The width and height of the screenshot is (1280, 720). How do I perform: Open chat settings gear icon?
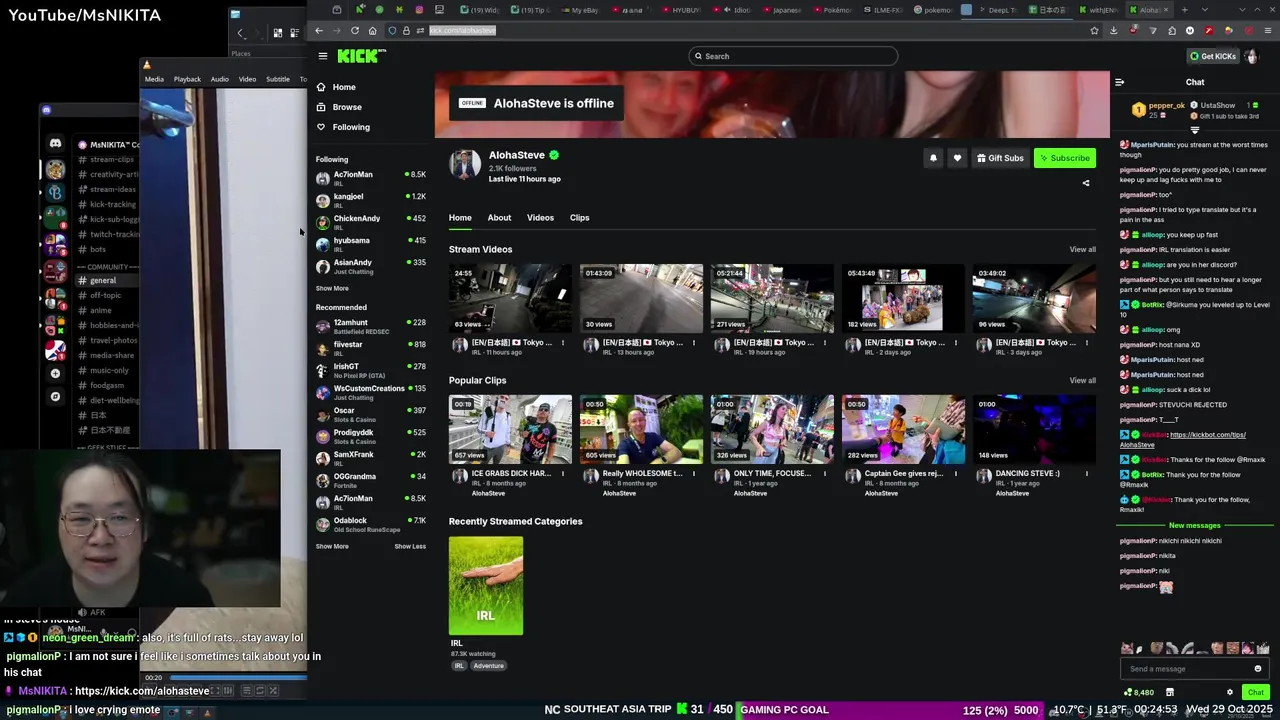[1230, 692]
